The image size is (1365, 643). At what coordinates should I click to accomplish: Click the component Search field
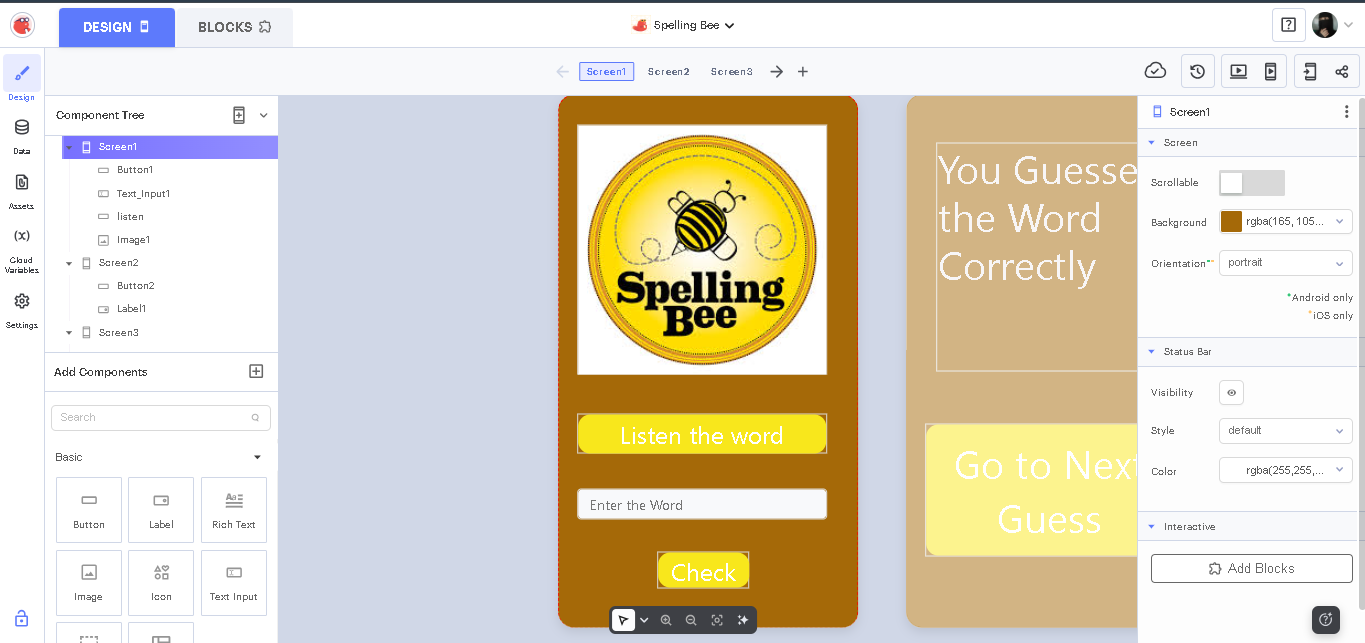point(161,417)
